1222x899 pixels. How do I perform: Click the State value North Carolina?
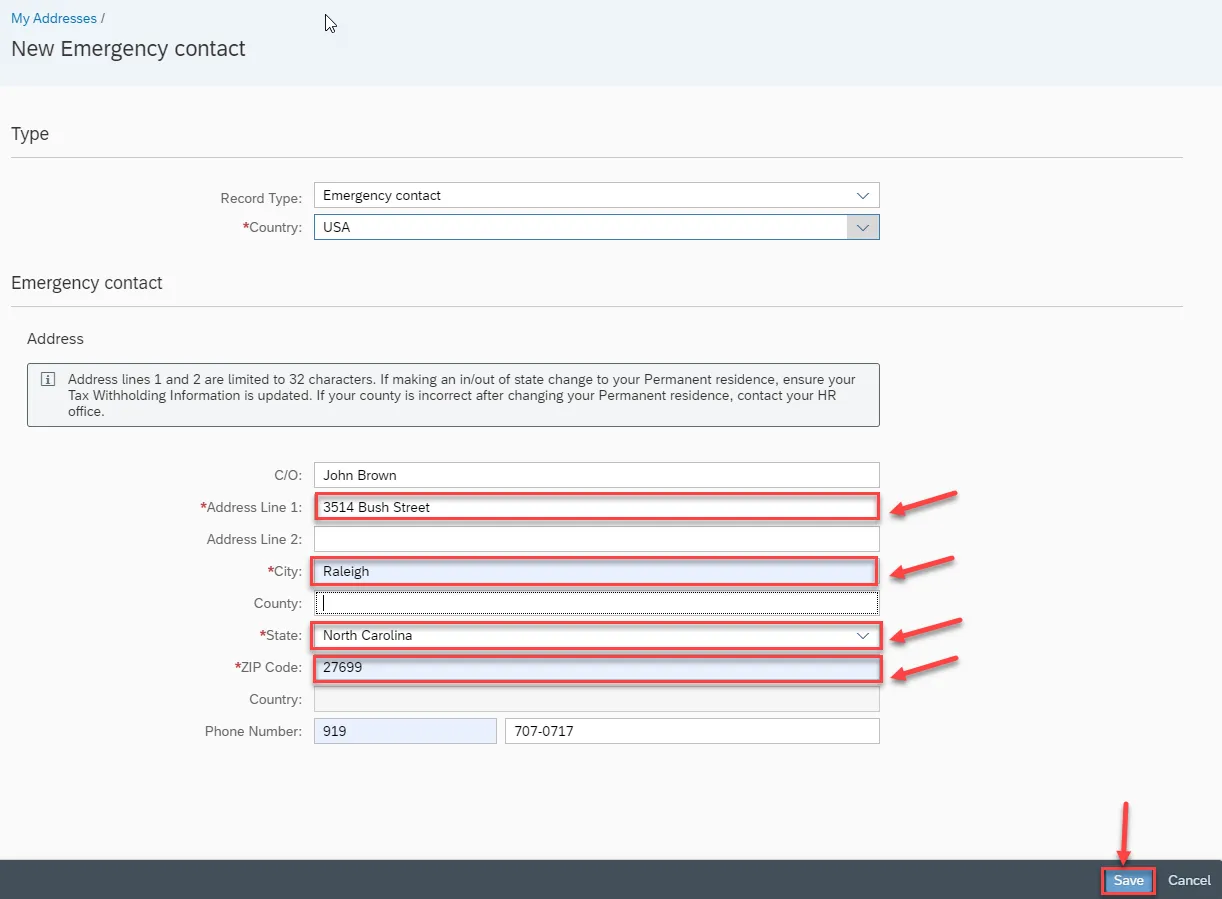point(367,636)
